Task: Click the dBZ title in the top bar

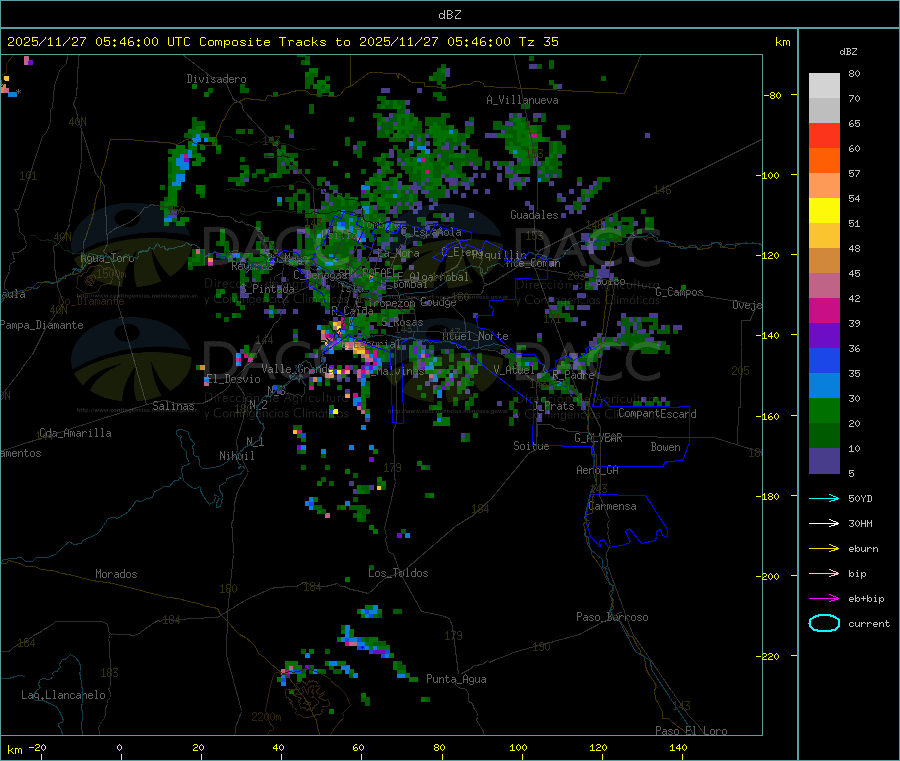Action: [449, 15]
